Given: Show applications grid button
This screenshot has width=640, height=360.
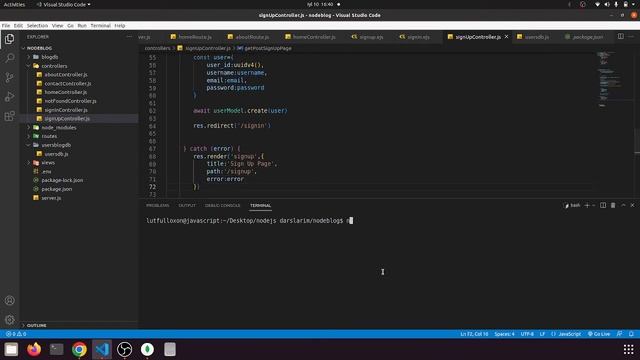Looking at the screenshot, I should [x=629, y=349].
